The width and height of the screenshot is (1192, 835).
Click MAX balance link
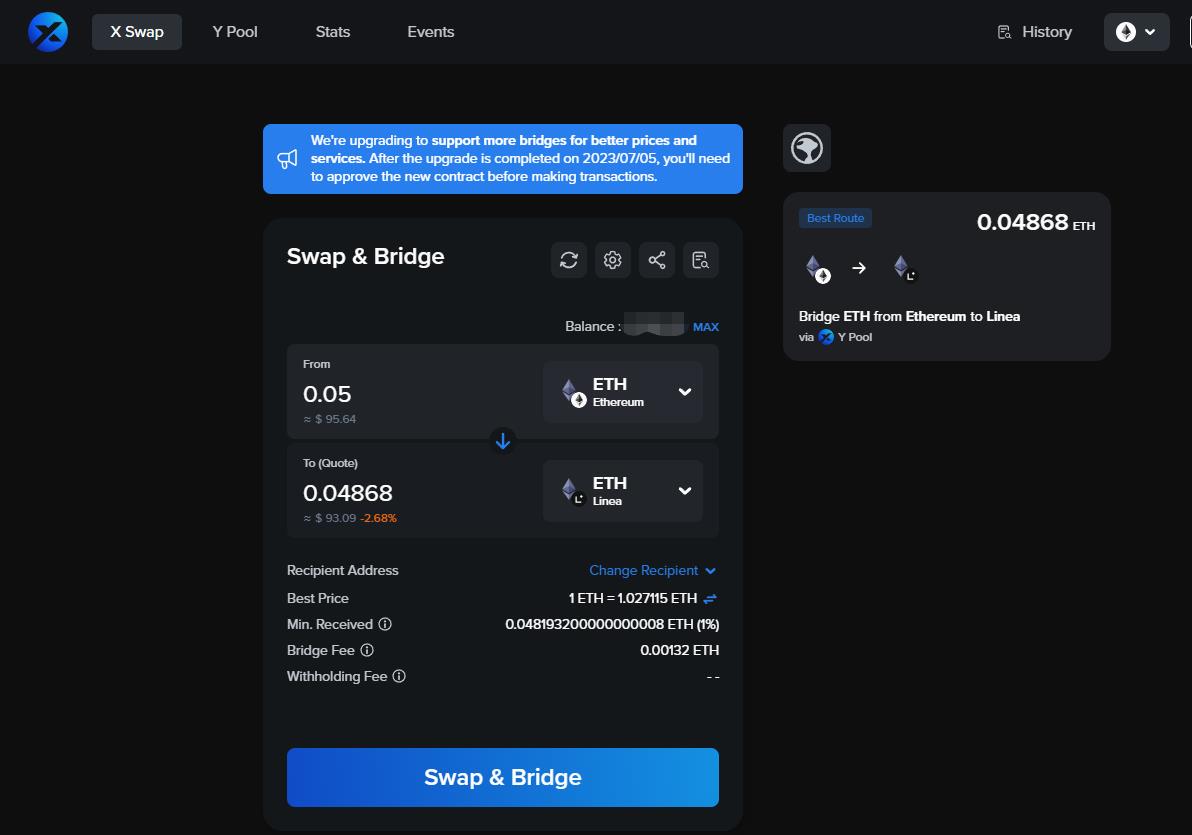706,327
